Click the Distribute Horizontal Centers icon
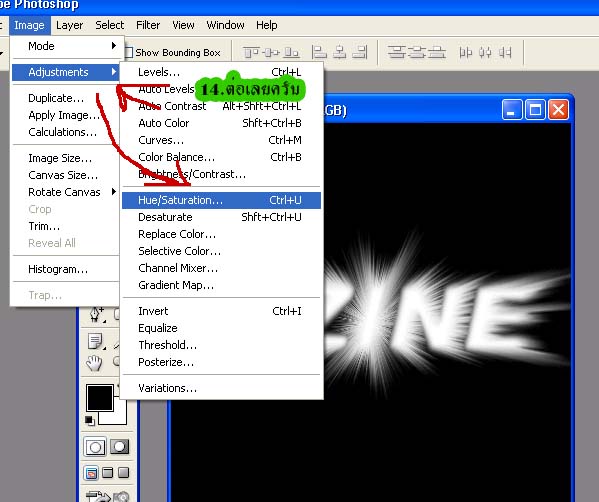Viewport: 599px width, 502px height. pyautogui.click(x=485, y=52)
